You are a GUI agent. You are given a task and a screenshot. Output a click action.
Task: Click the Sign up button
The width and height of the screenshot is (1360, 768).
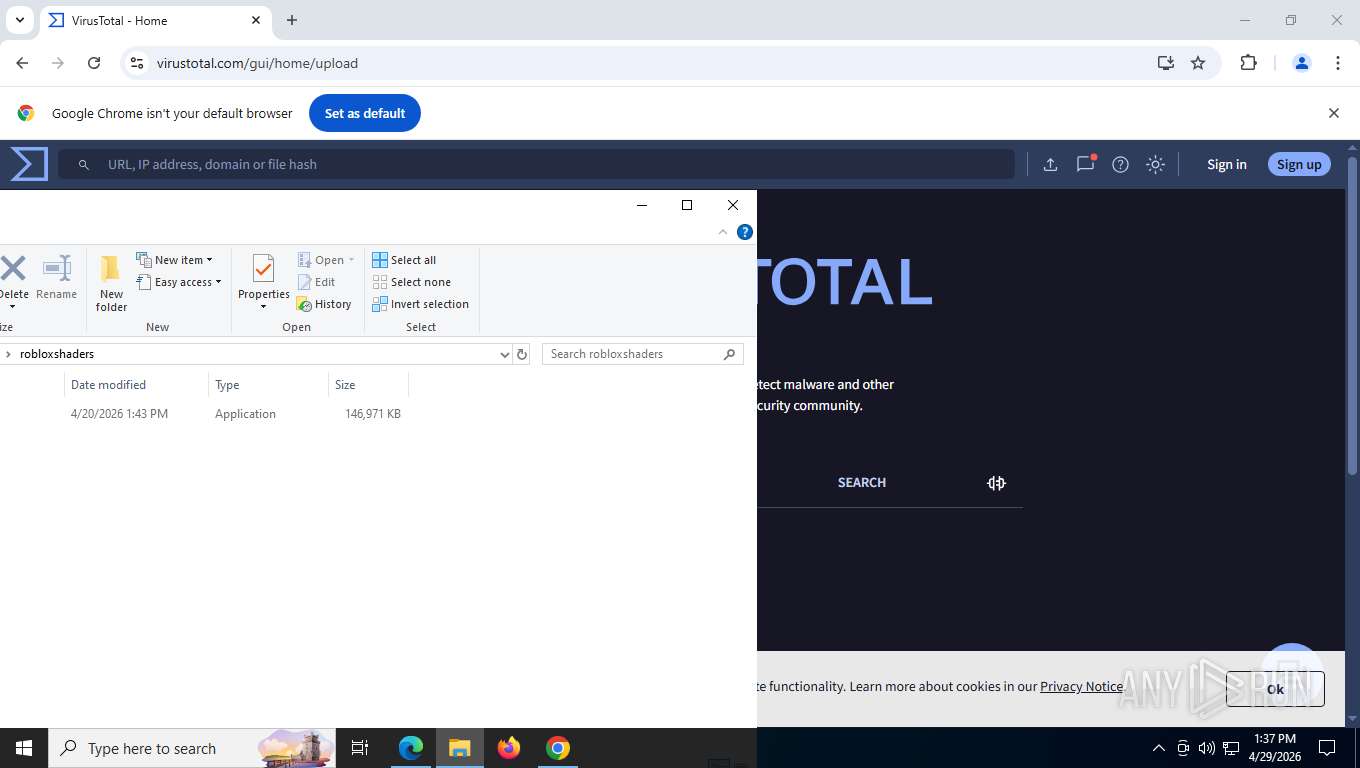coord(1299,164)
